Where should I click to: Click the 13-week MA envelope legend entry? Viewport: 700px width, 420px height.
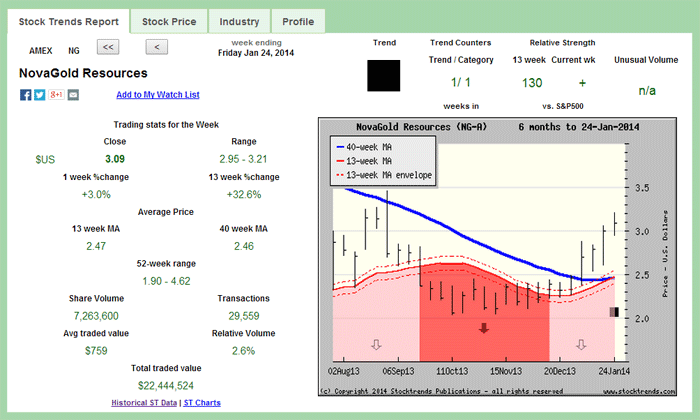[384, 175]
